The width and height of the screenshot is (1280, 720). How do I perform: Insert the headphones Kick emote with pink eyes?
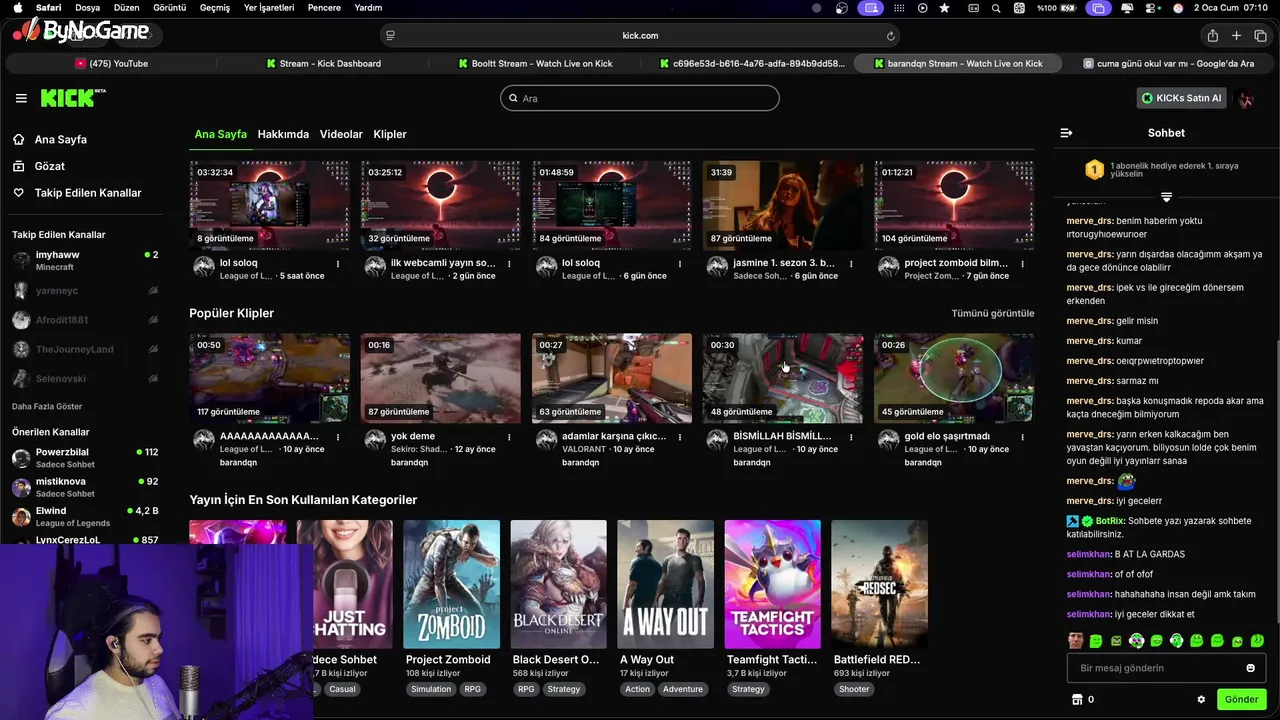1136,640
